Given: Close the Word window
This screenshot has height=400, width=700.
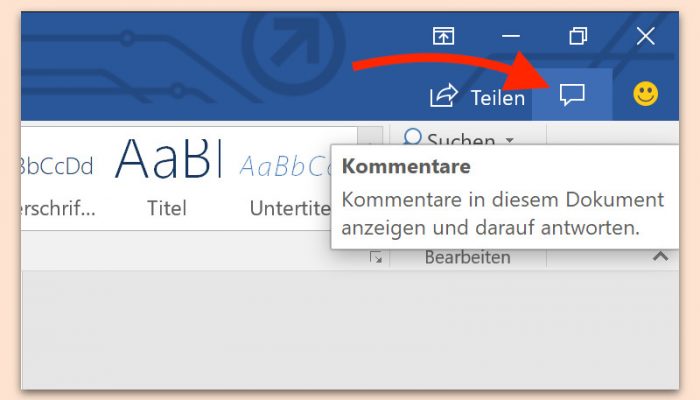Looking at the screenshot, I should (x=646, y=36).
